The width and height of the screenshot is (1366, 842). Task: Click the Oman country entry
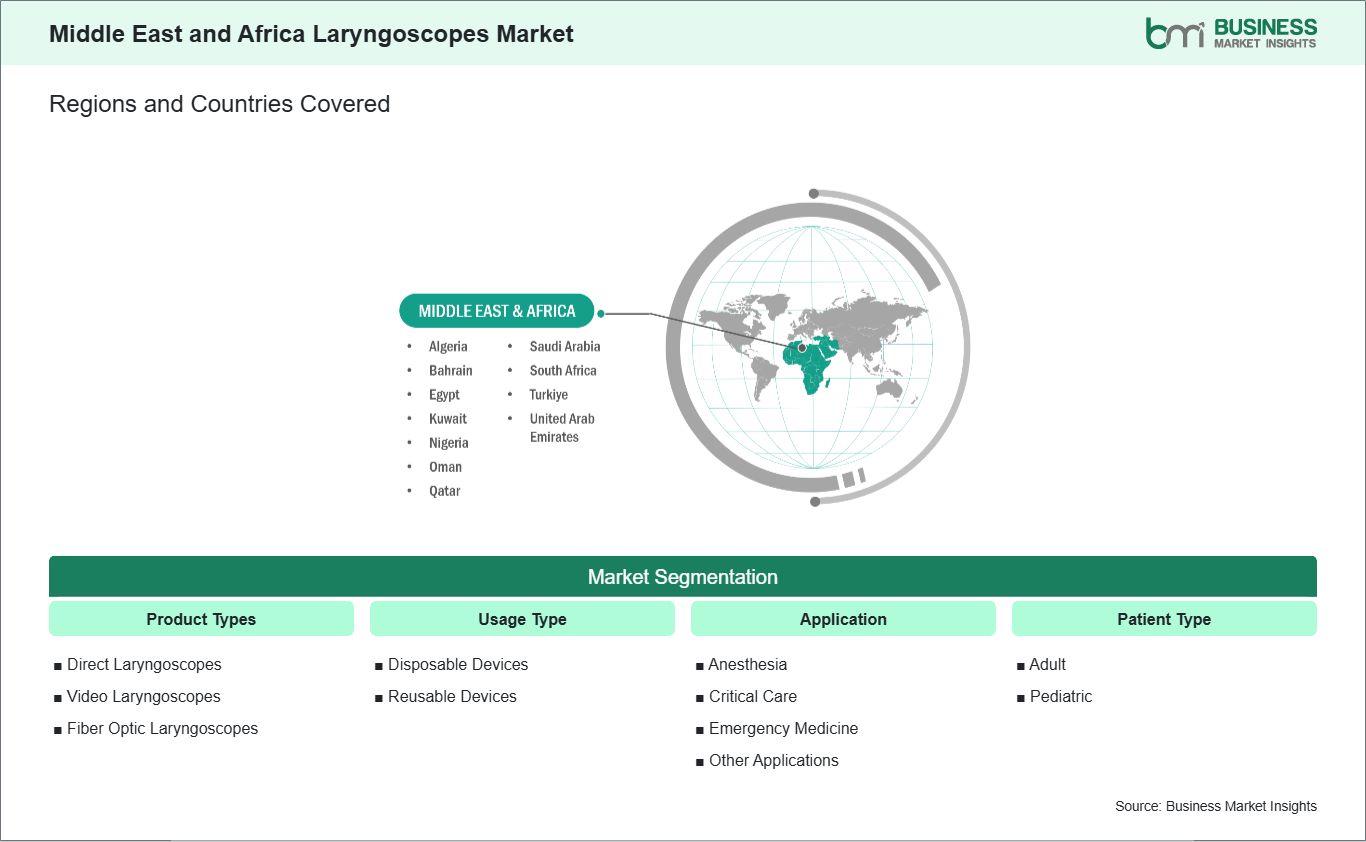pos(446,466)
